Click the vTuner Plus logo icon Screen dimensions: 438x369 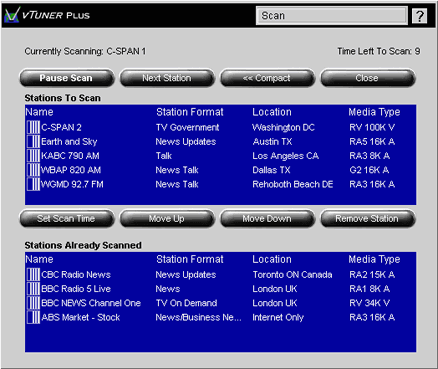pyautogui.click(x=12, y=15)
